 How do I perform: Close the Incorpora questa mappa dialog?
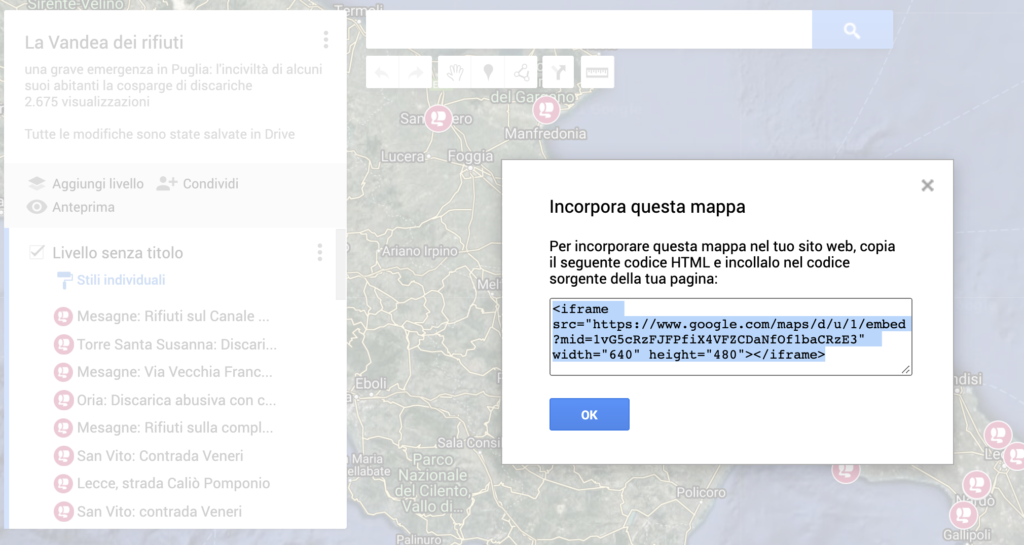pyautogui.click(x=927, y=185)
